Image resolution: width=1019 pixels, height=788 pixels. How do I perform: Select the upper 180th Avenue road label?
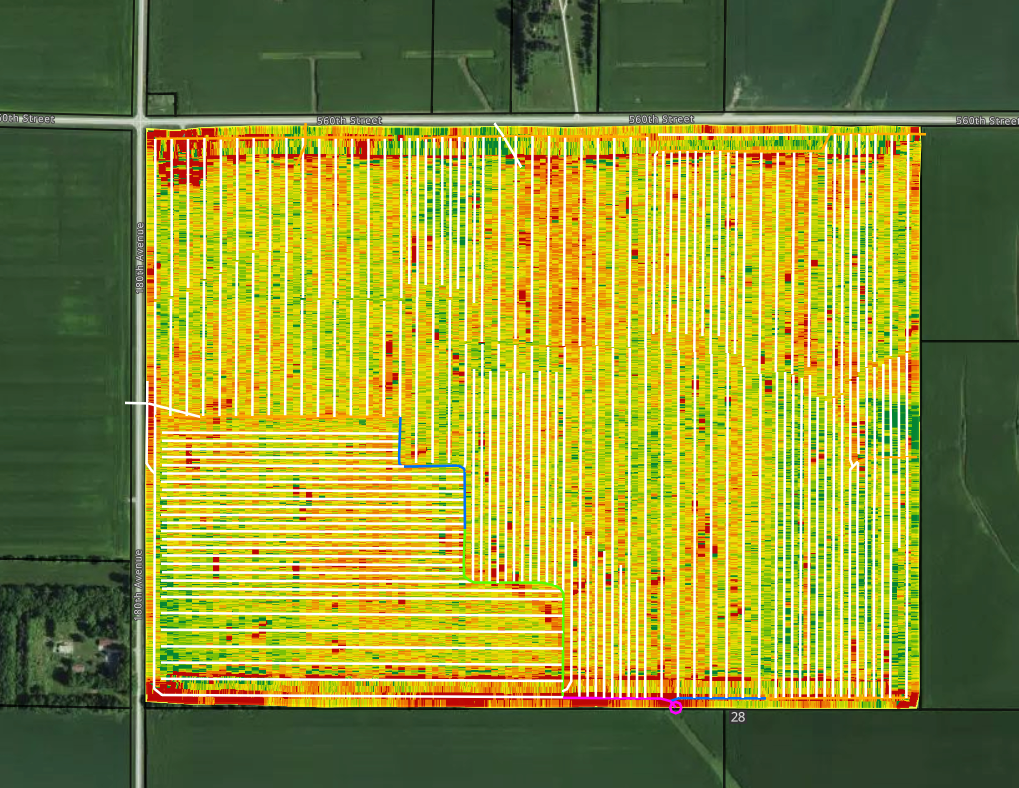pyautogui.click(x=139, y=257)
